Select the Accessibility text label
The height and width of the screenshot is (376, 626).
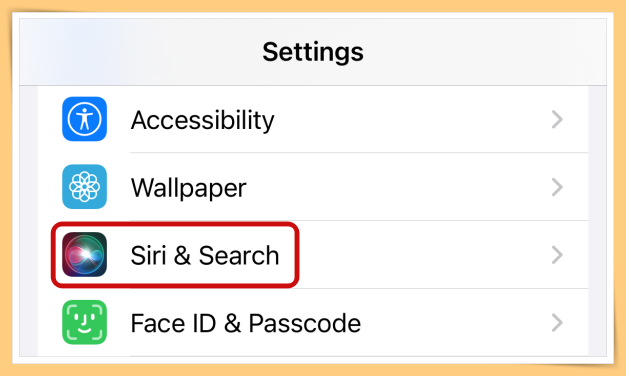[202, 120]
